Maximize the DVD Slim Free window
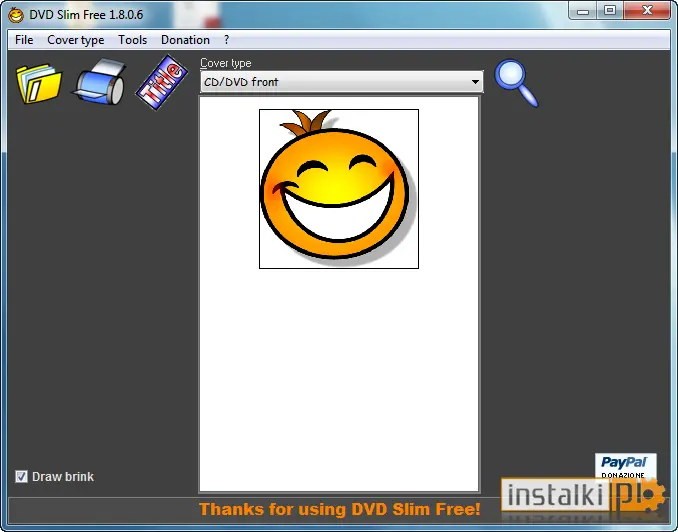This screenshot has width=678, height=532. tap(610, 11)
